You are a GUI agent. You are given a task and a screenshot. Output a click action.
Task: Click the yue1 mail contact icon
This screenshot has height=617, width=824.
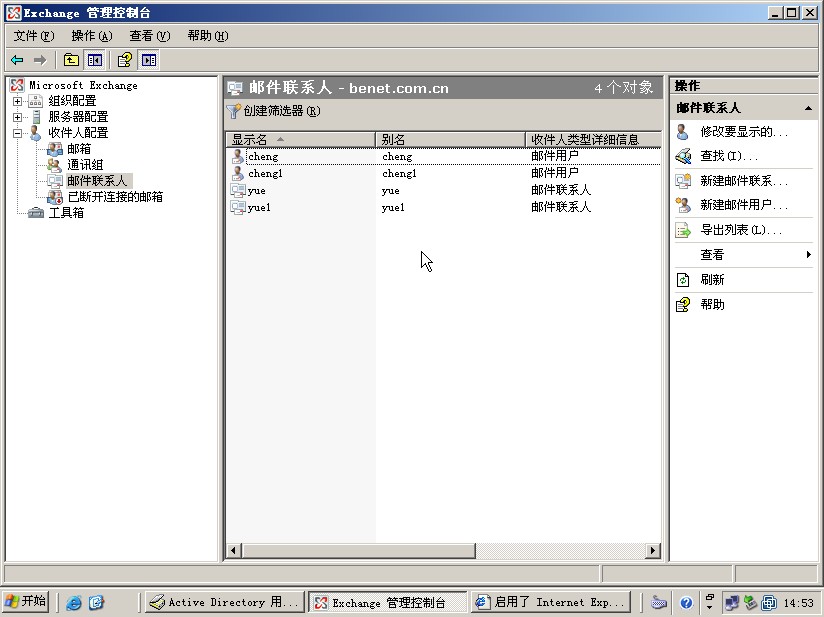[x=238, y=207]
